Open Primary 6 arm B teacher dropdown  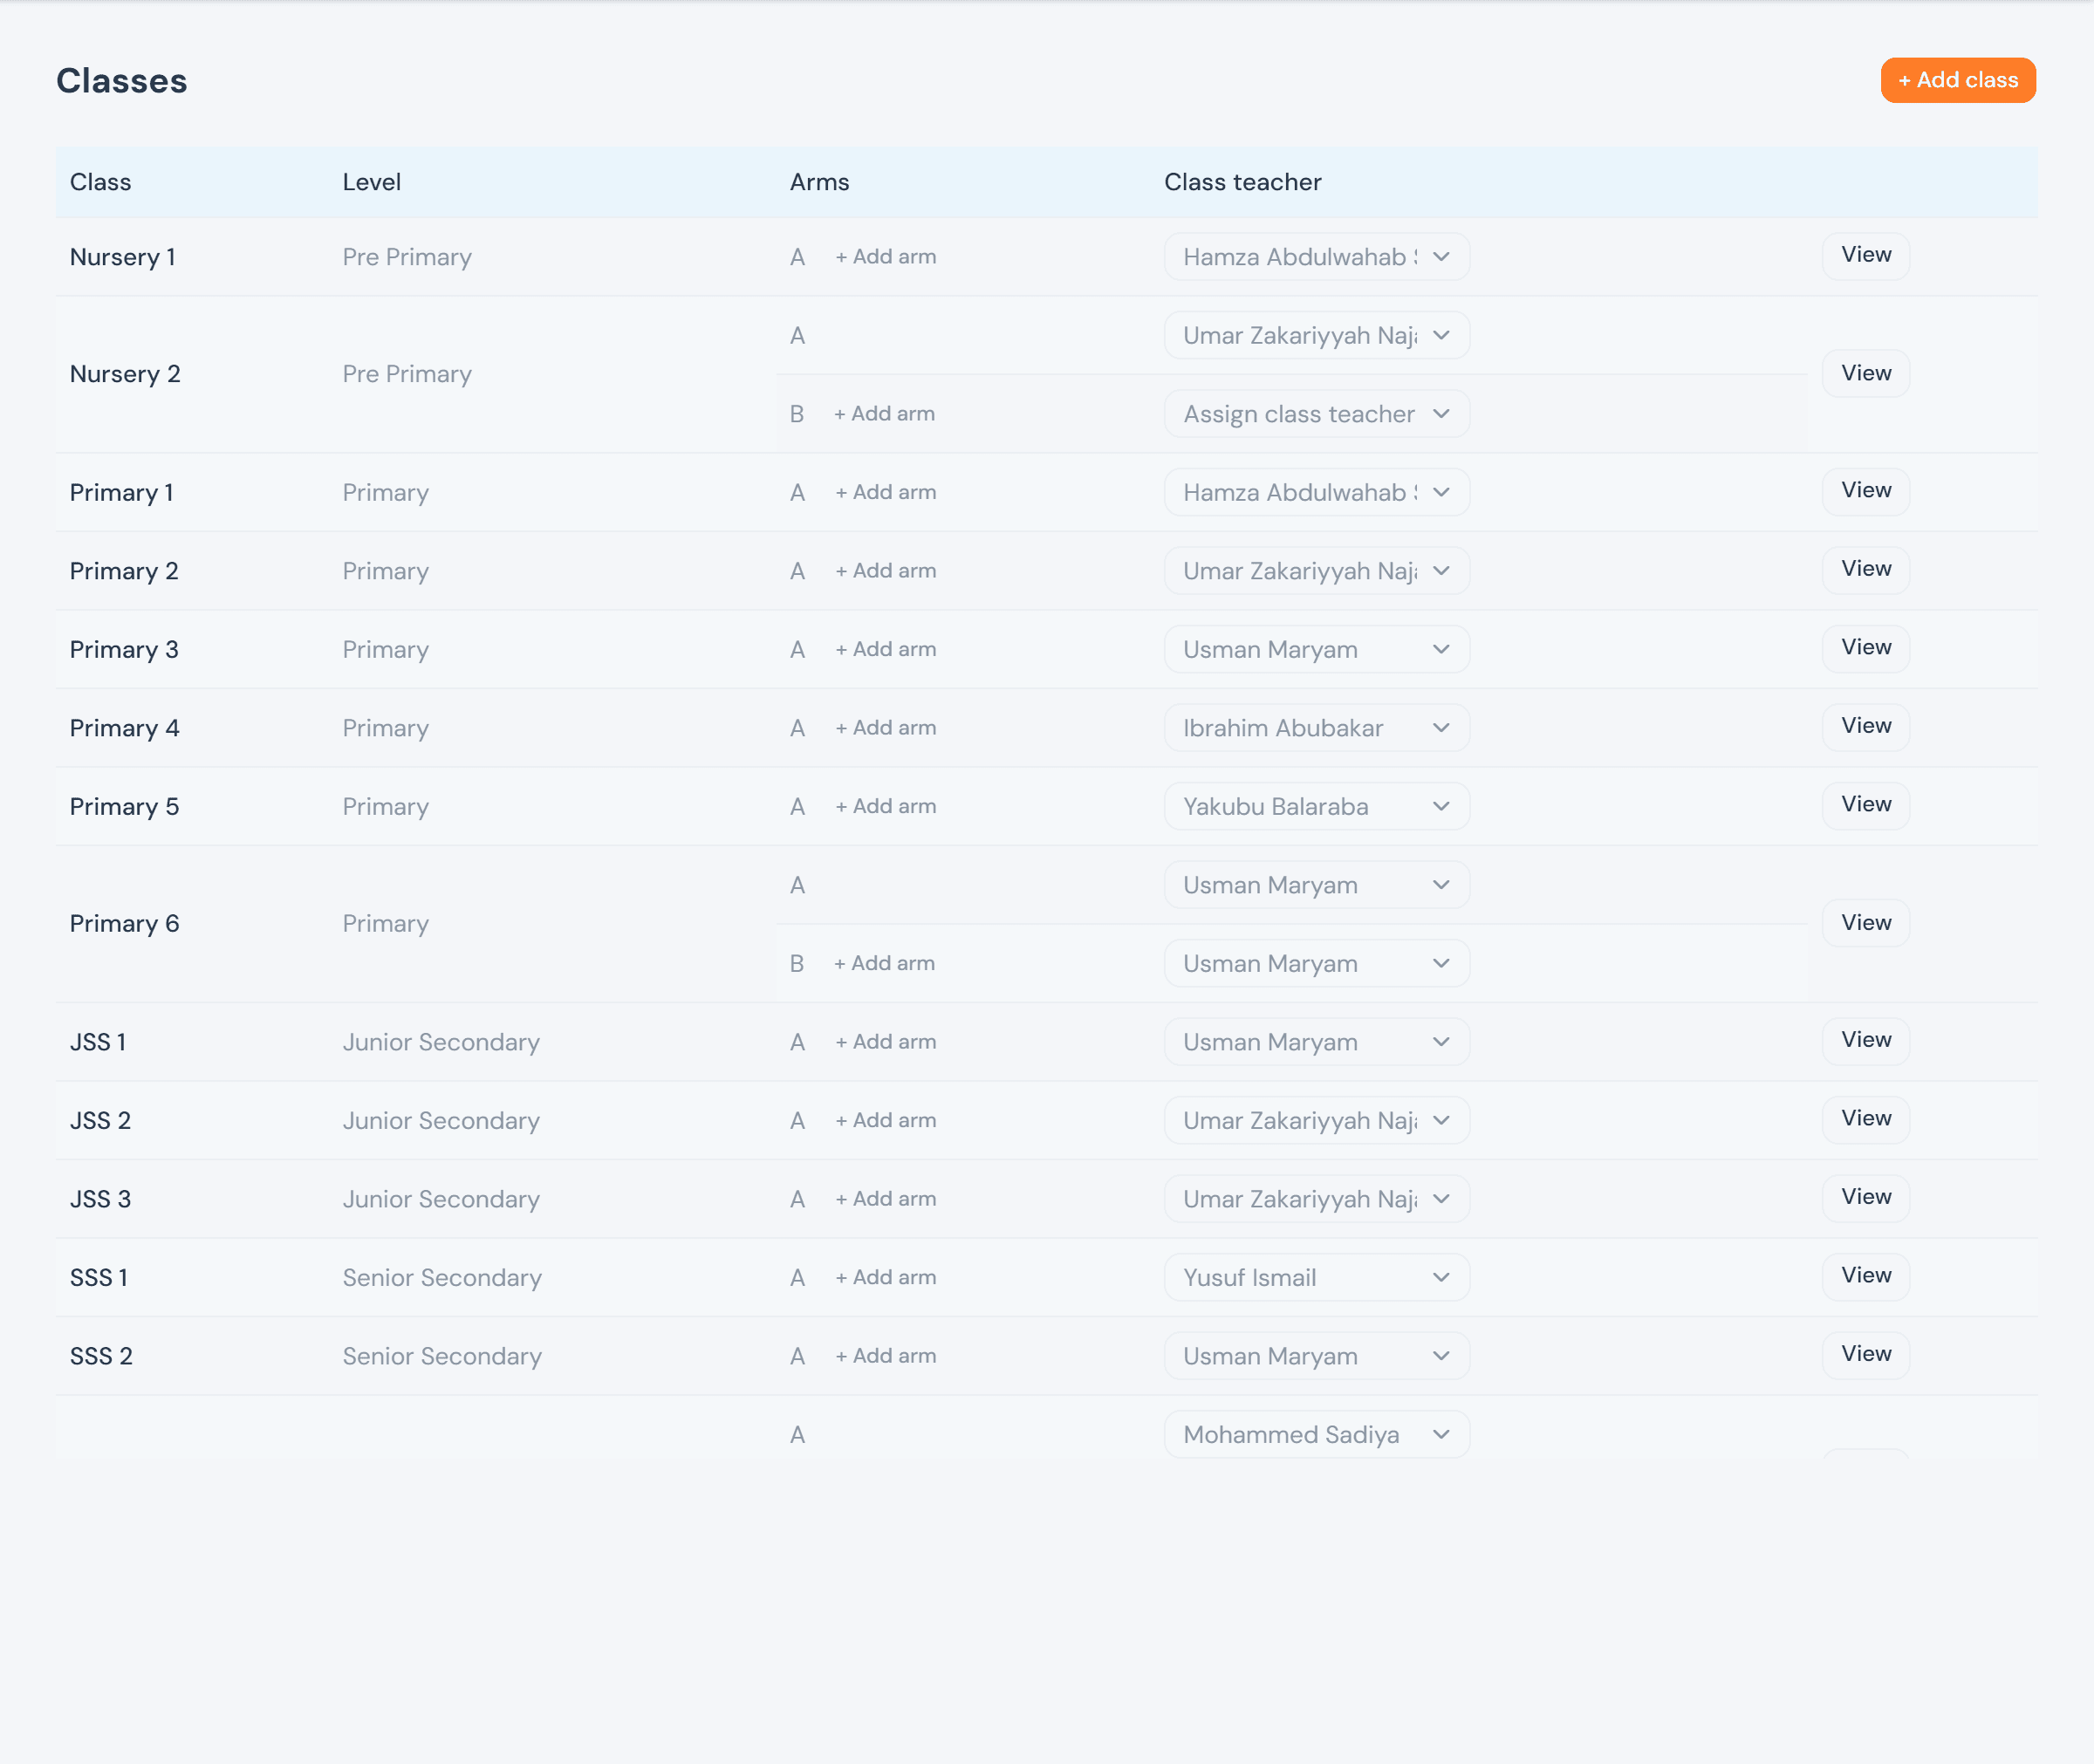click(x=1316, y=963)
